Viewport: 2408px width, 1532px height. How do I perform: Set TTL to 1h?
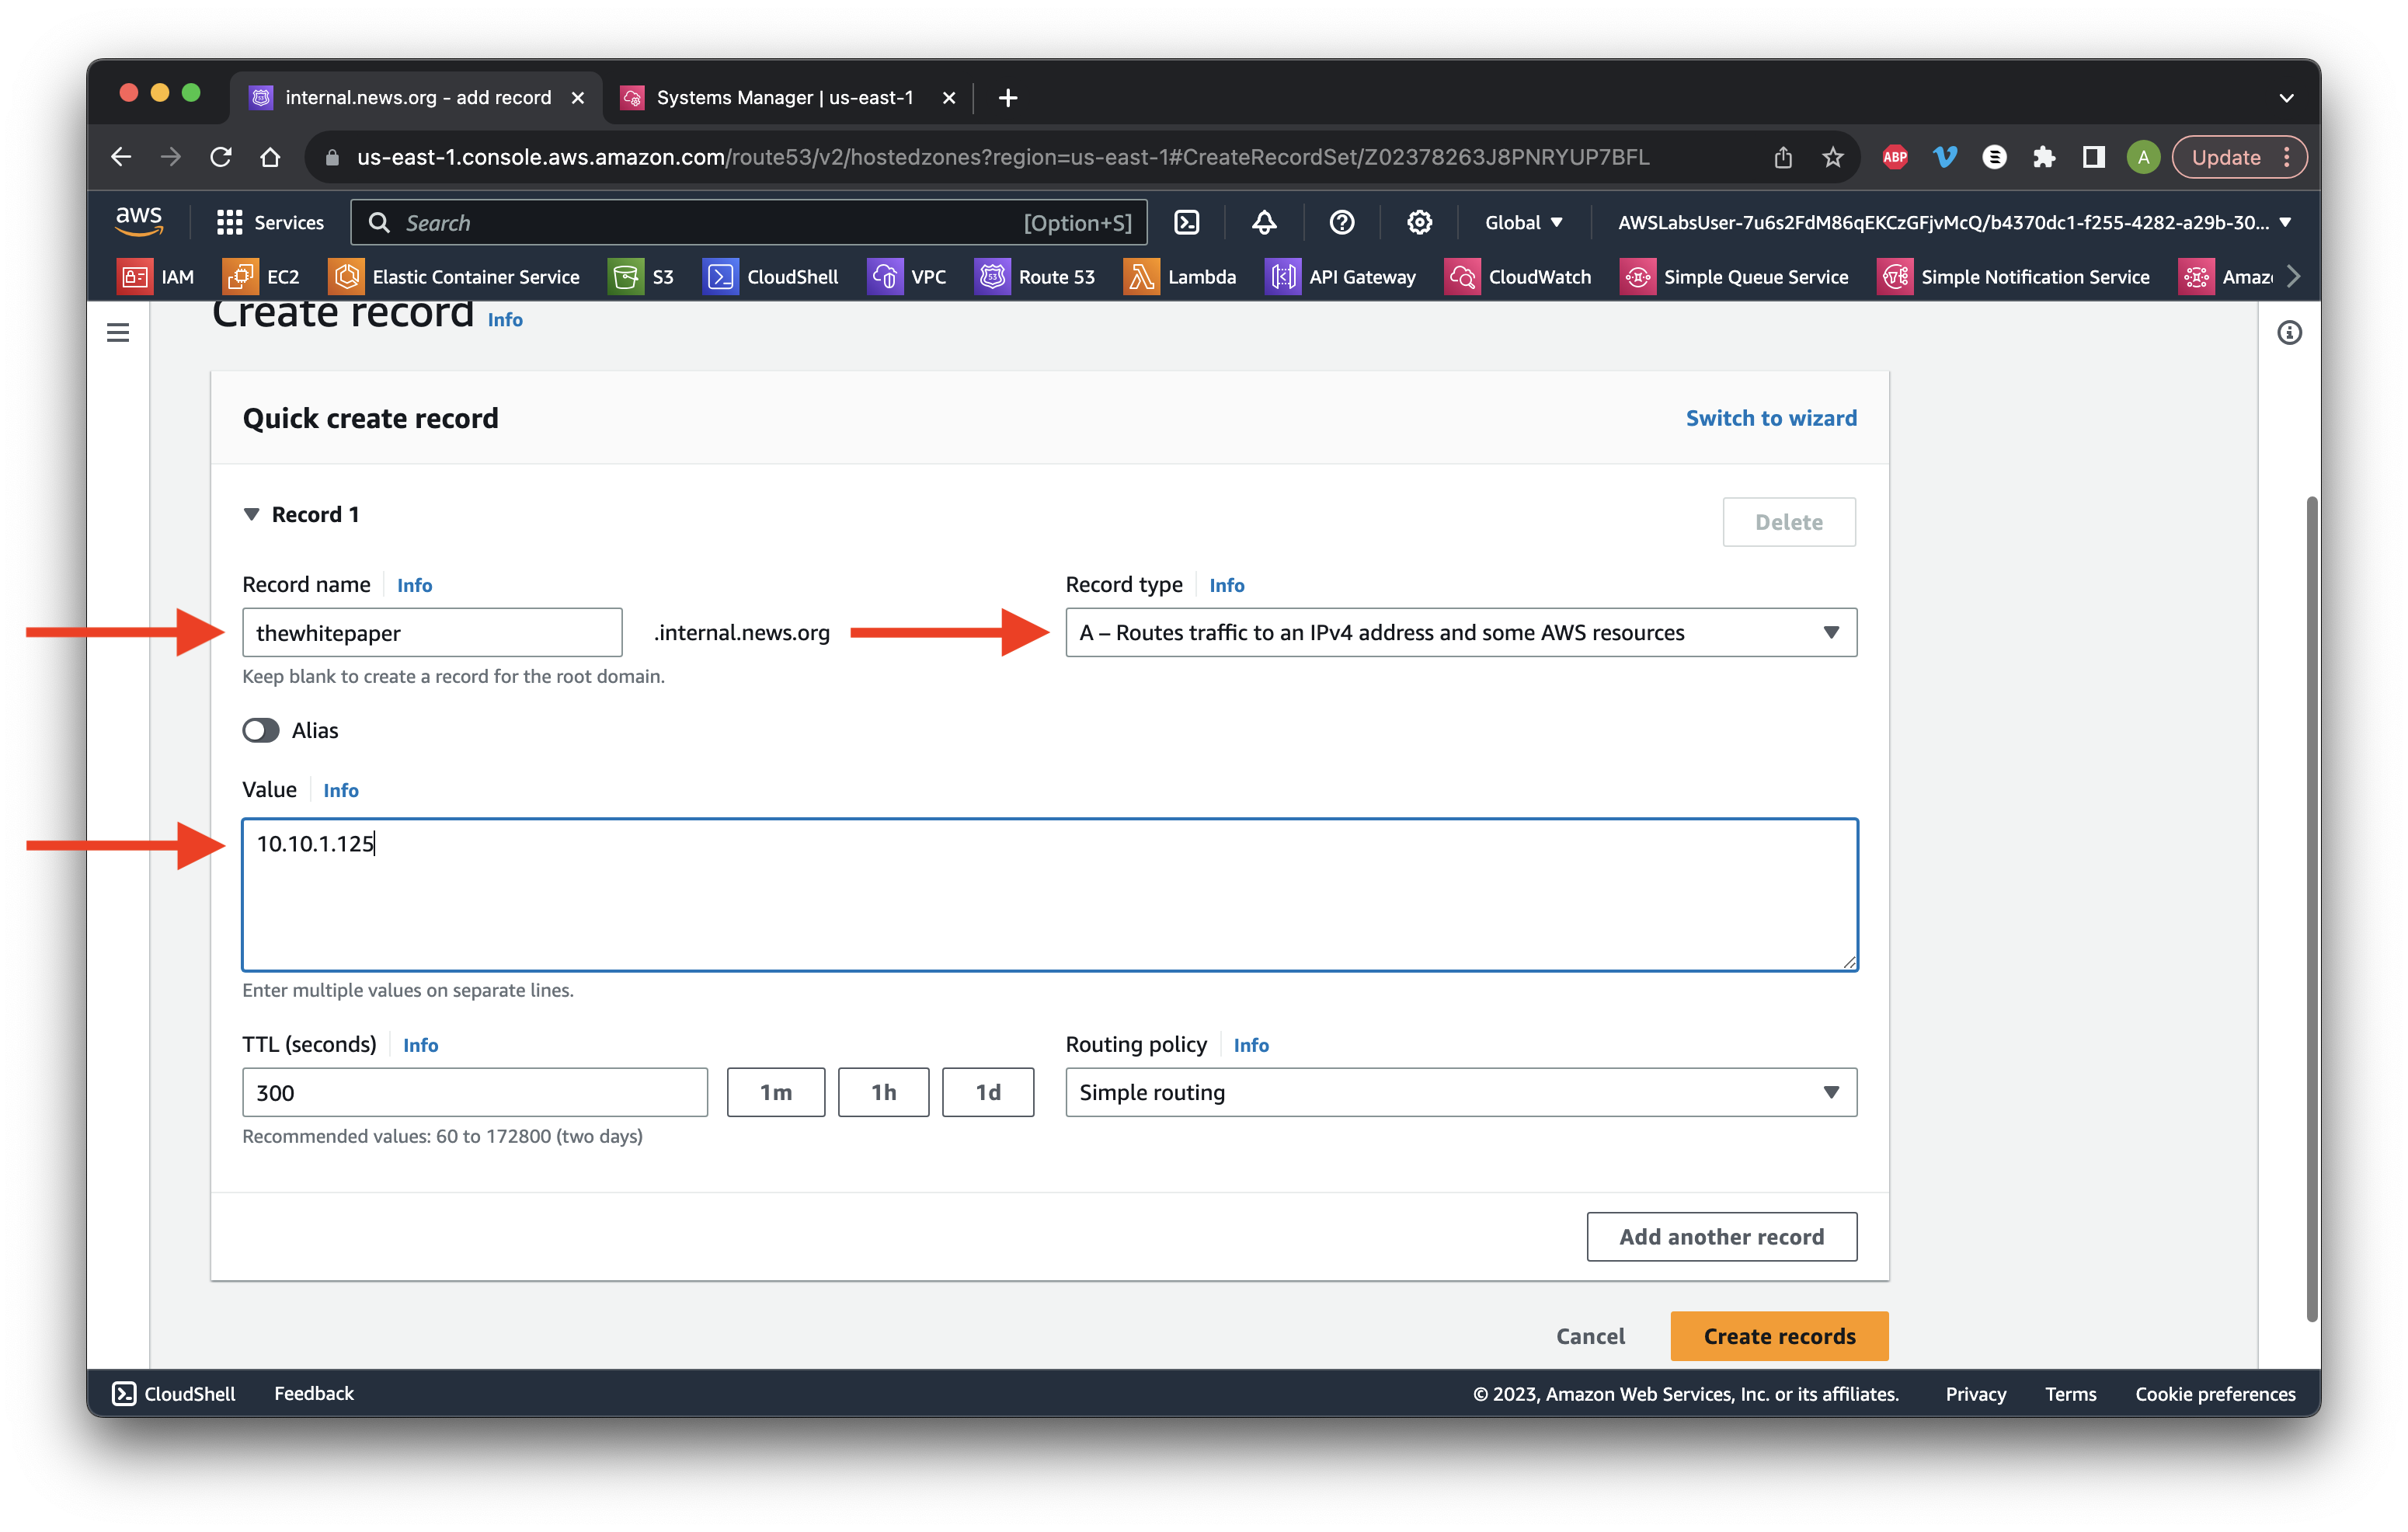tap(883, 1092)
